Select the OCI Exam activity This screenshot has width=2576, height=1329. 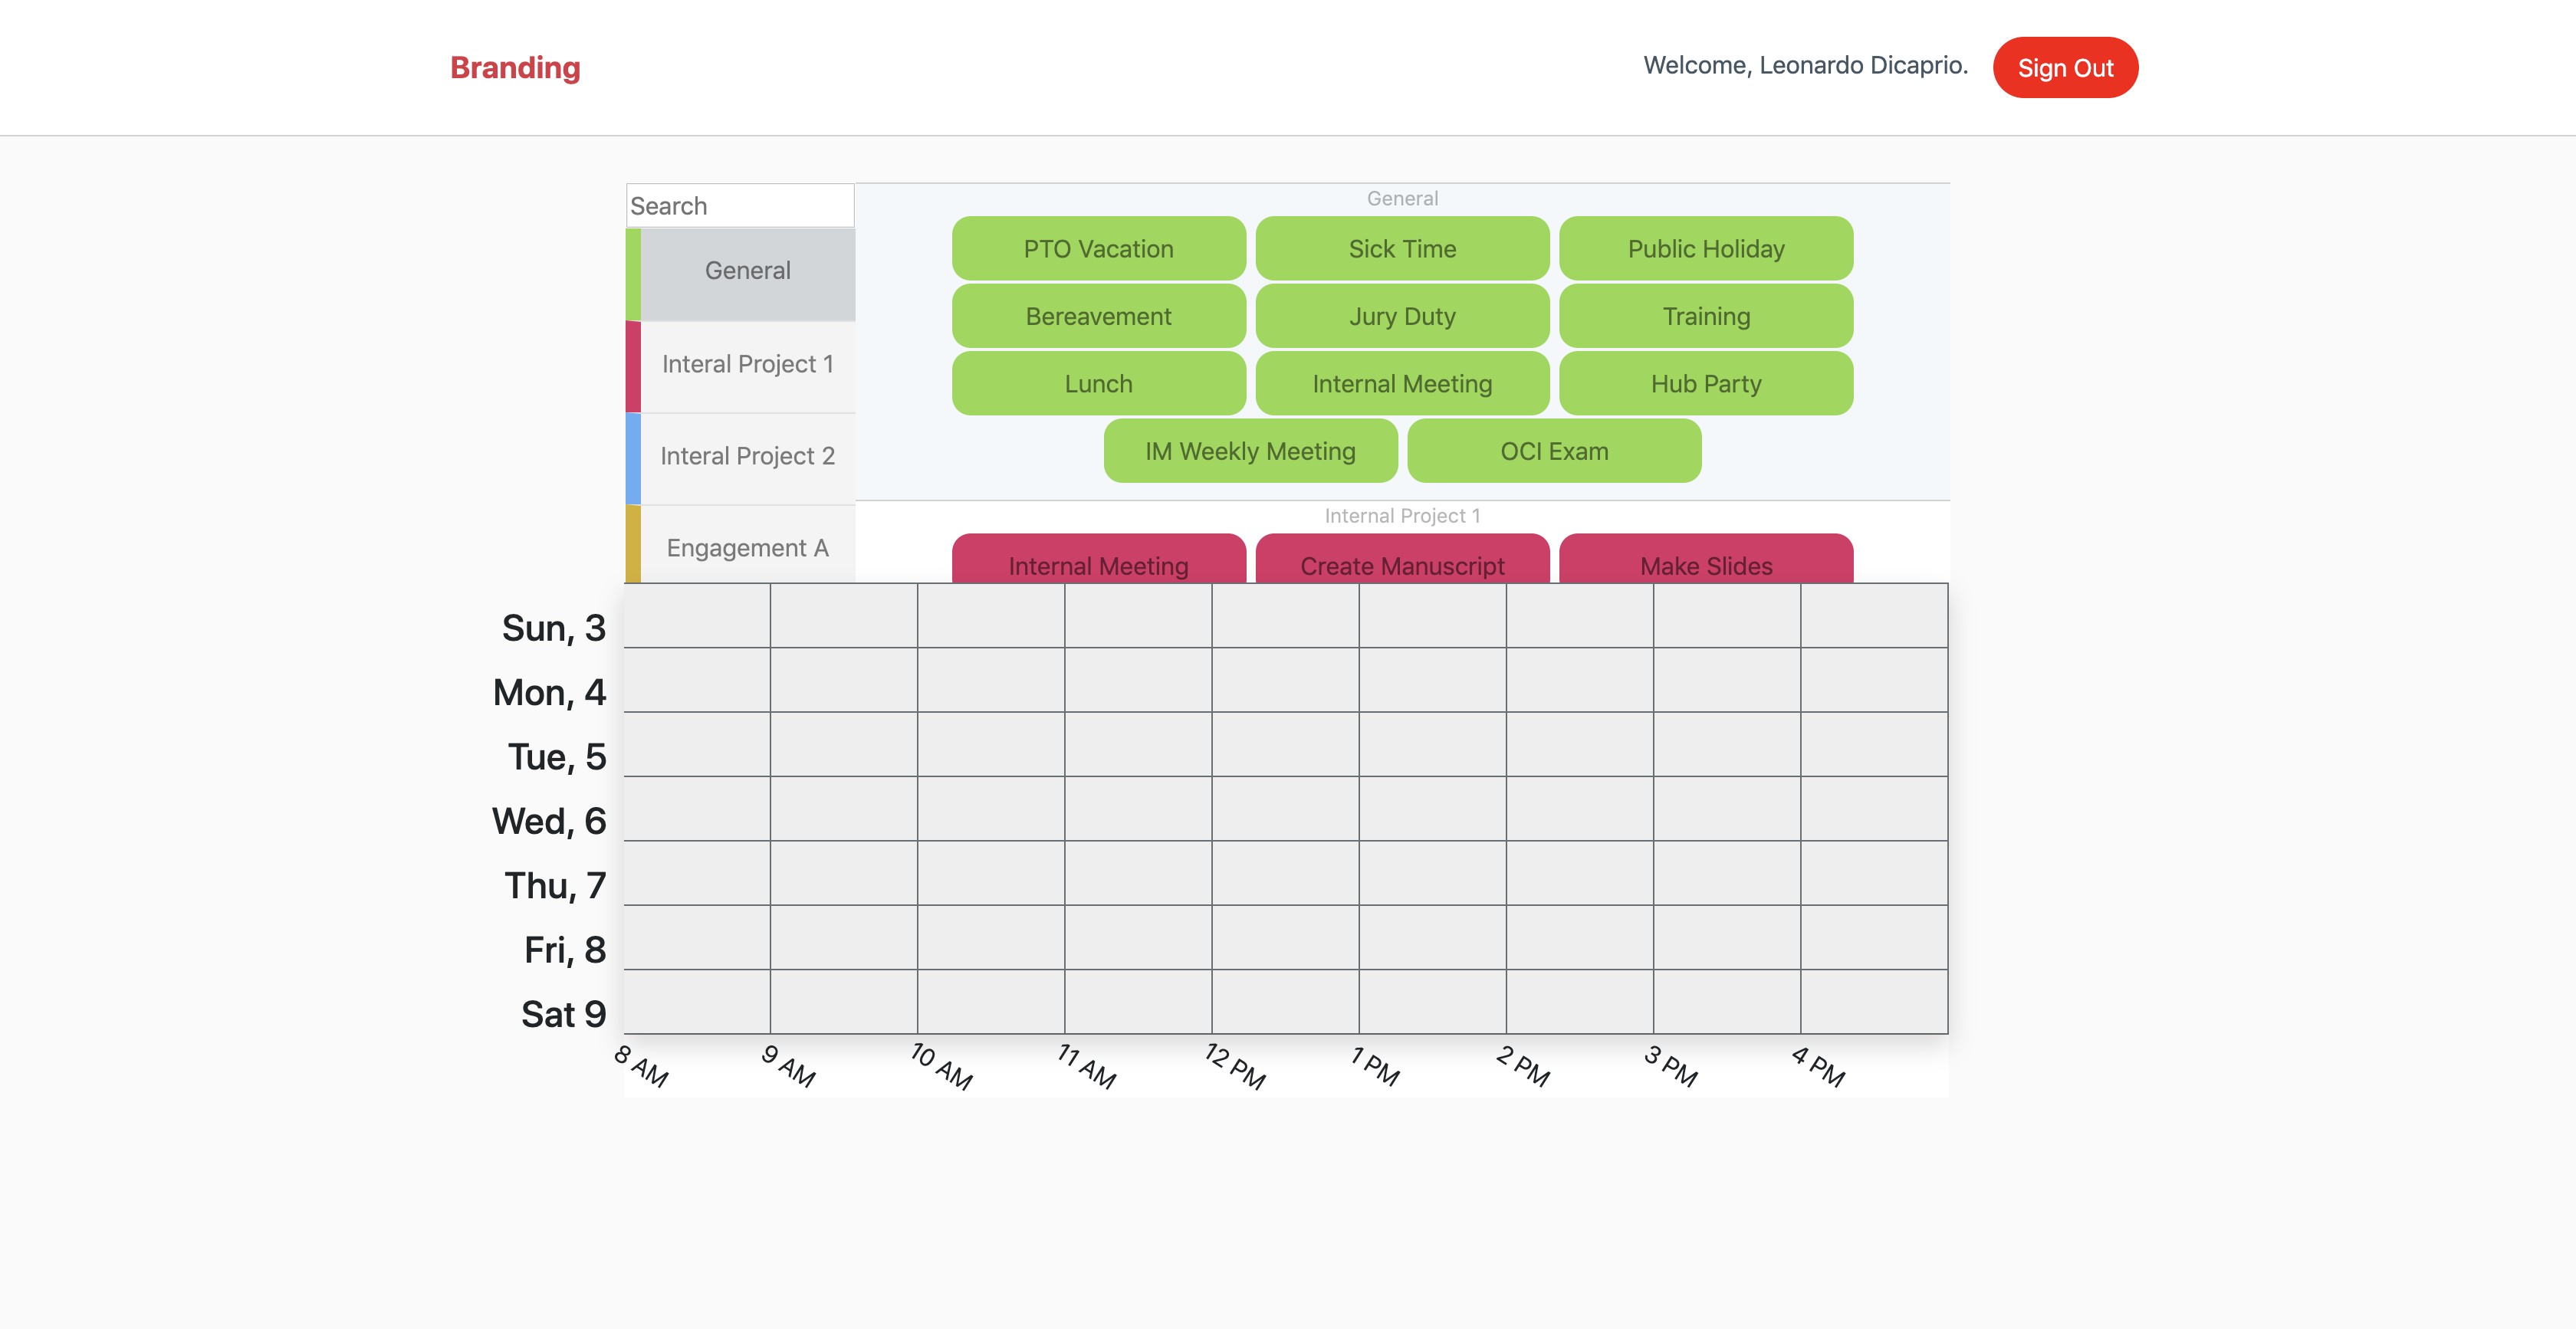point(1553,452)
